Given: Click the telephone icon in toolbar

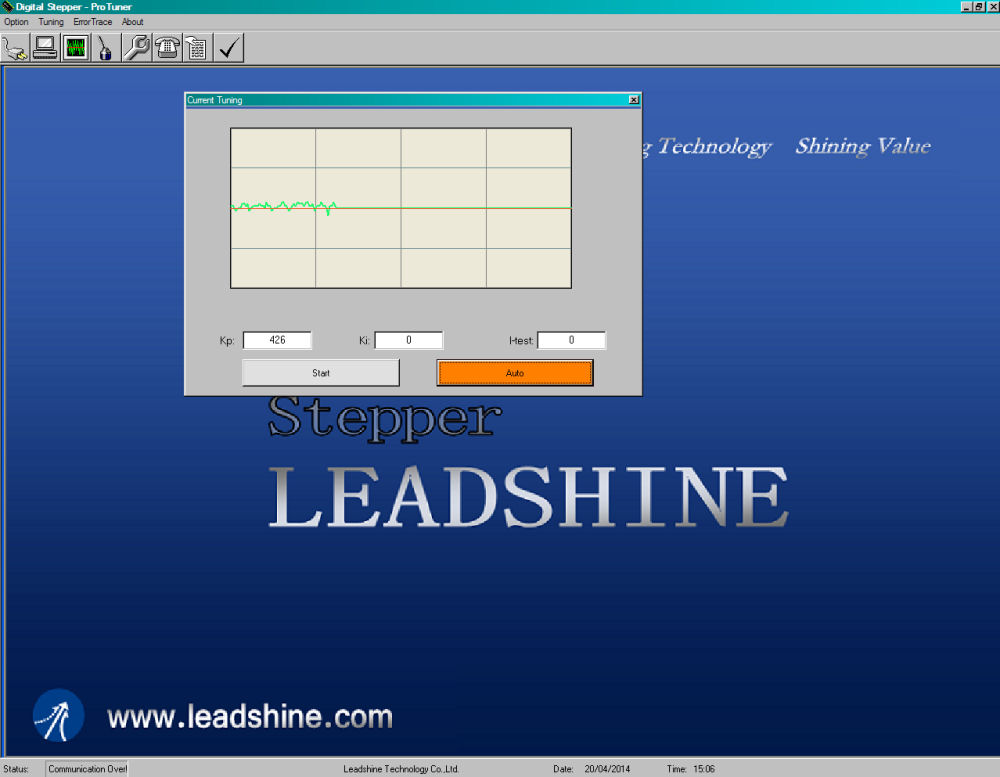Looking at the screenshot, I should click(167, 48).
